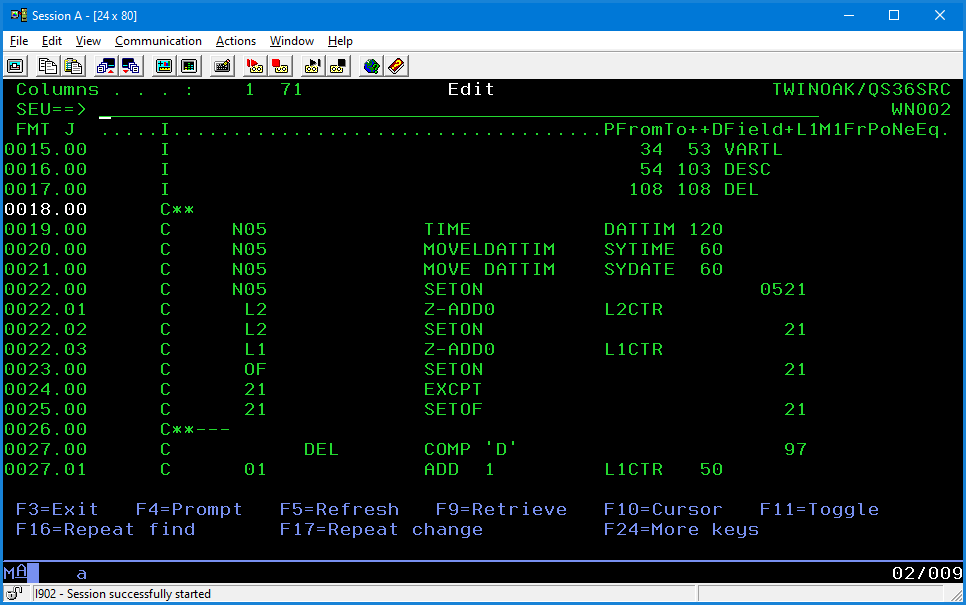966x605 pixels.
Task: Open the Edit menu
Action: (x=52, y=41)
